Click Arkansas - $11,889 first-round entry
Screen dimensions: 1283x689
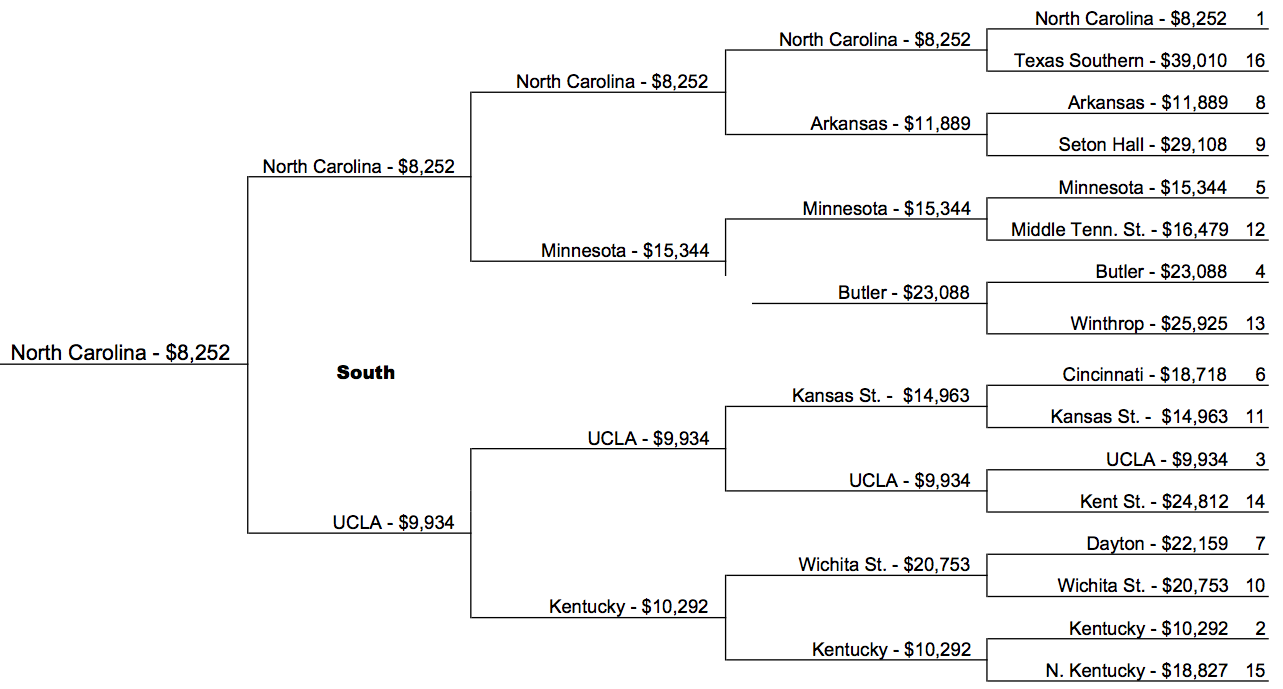click(1147, 103)
